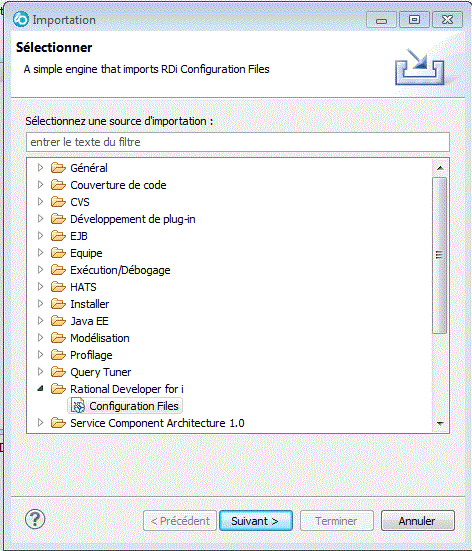Expand the Développement de plug-in node
472x551 pixels.
(x=40, y=219)
